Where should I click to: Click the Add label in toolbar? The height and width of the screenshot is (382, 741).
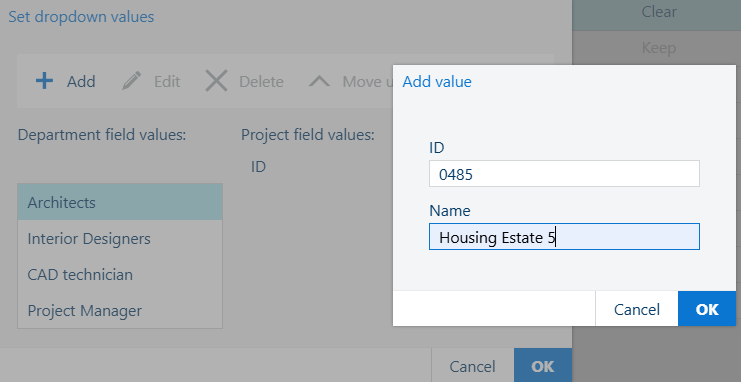[81, 81]
